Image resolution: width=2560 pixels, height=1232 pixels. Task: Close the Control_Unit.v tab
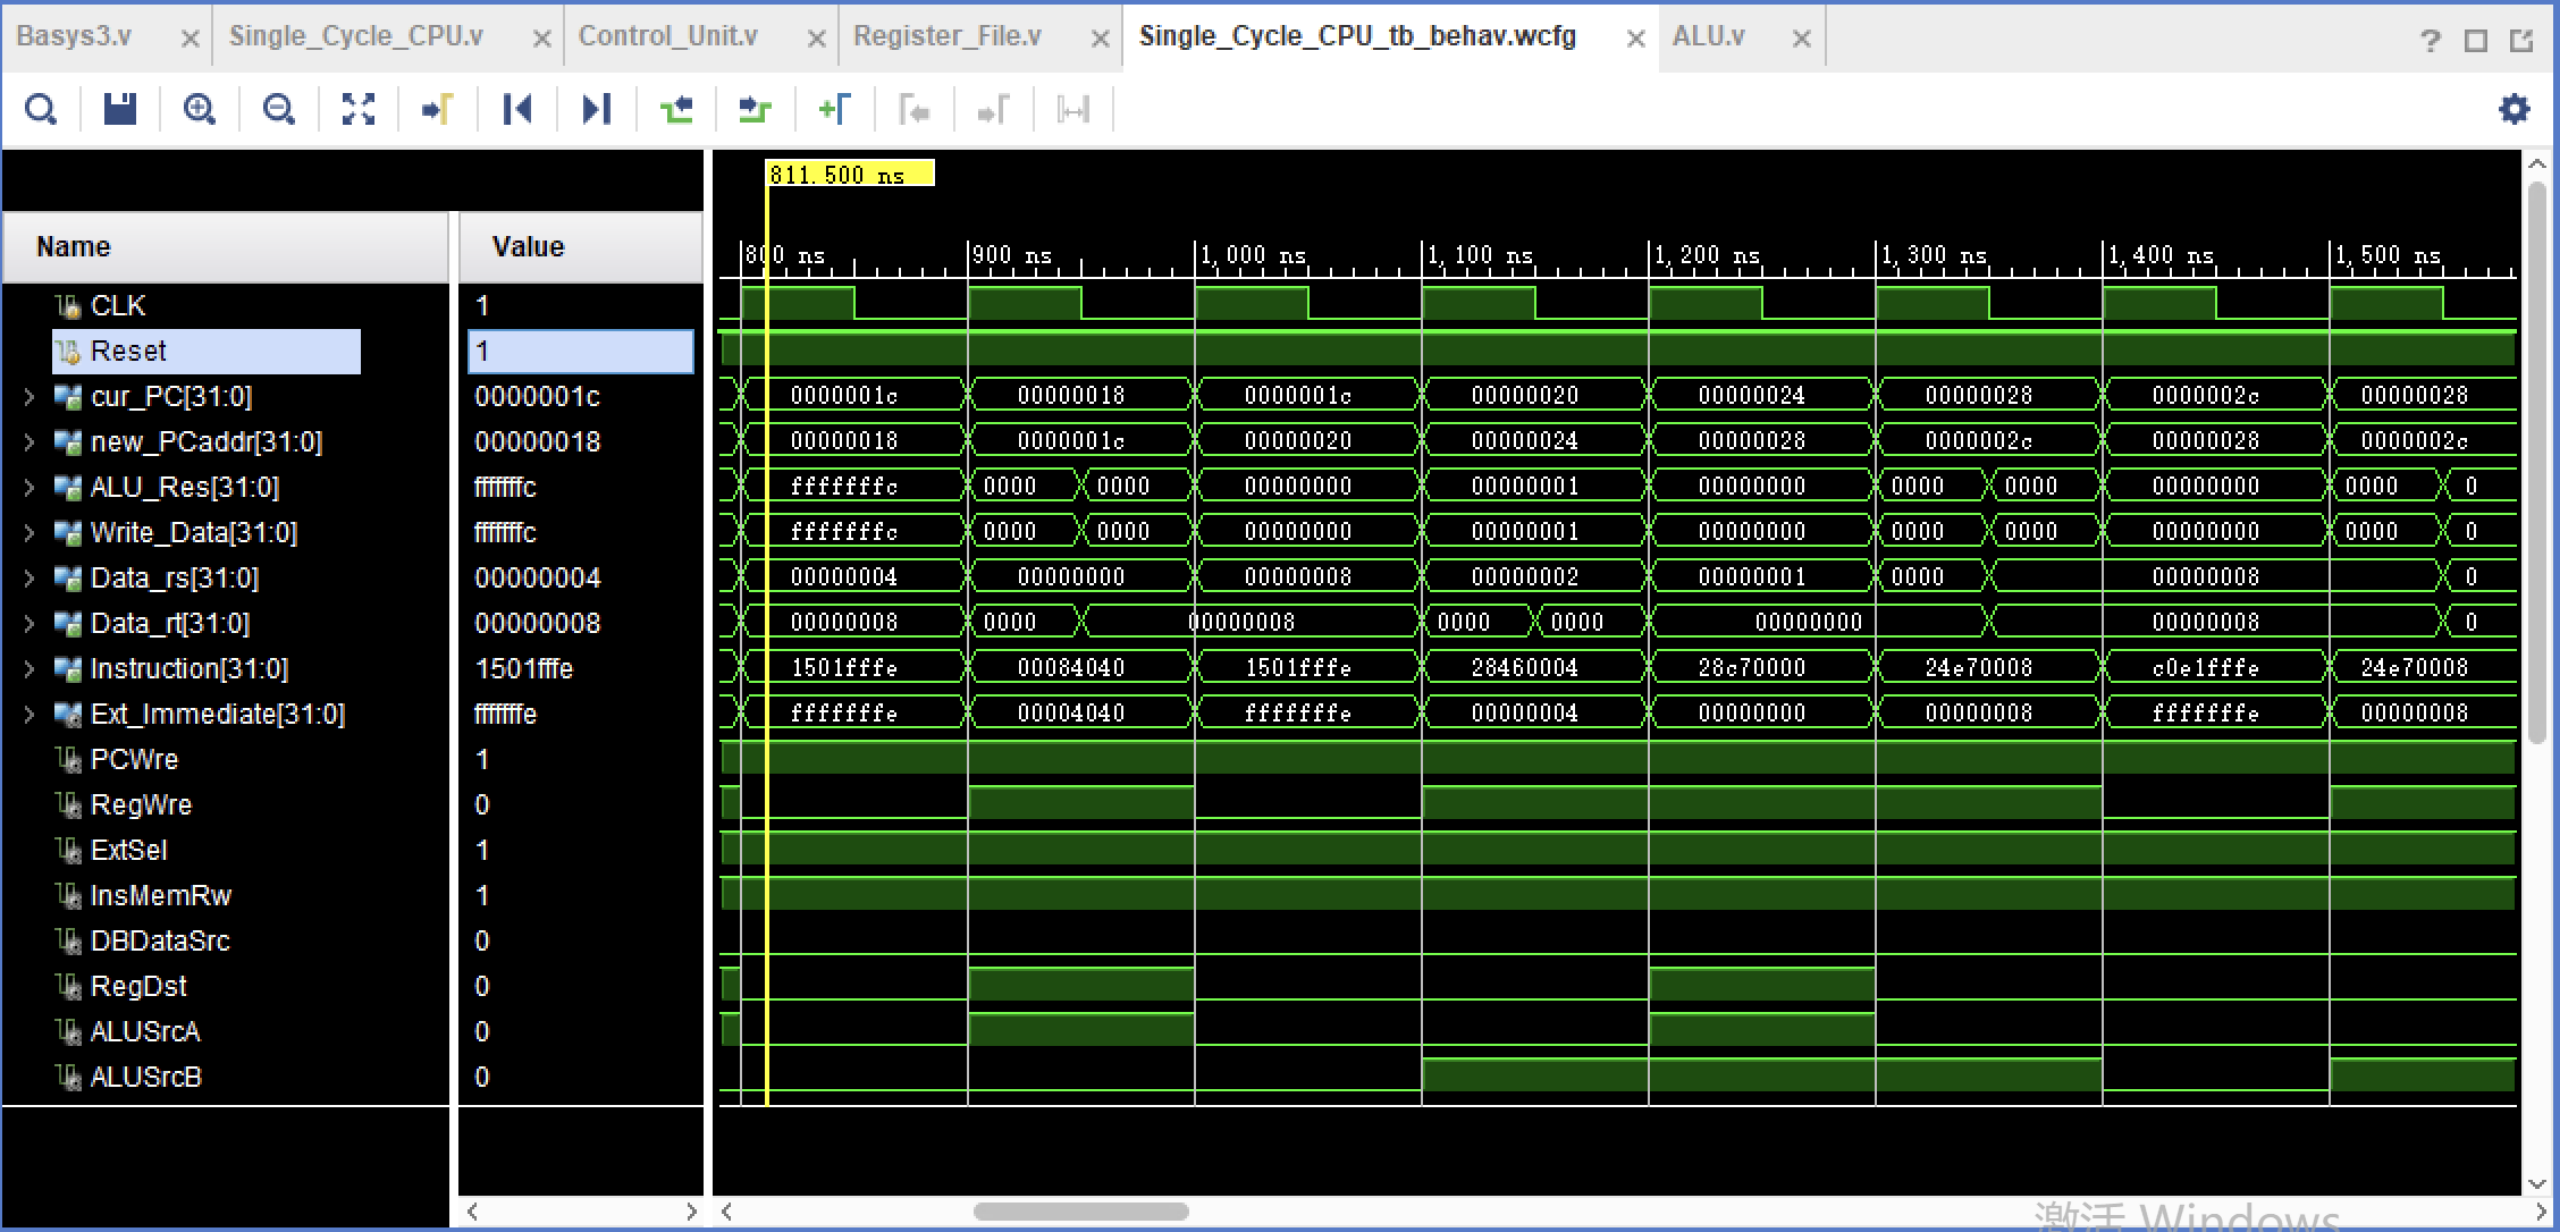[x=816, y=39]
